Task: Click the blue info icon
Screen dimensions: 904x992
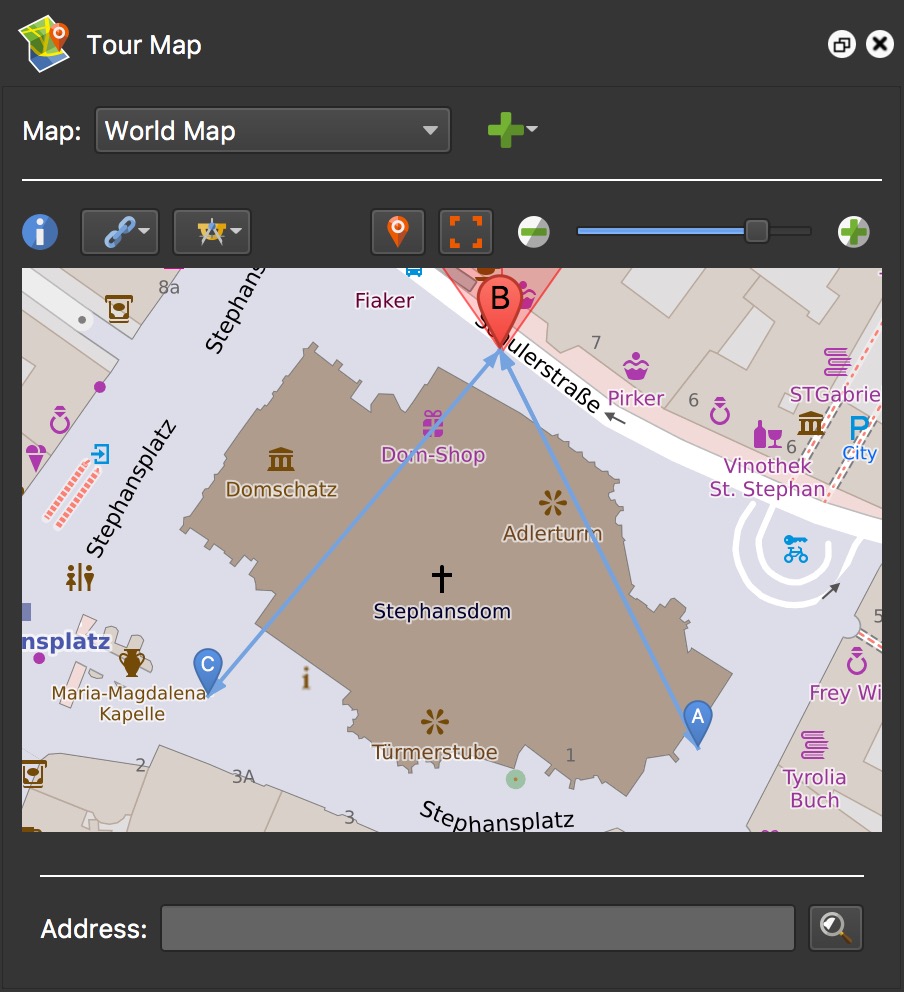Action: pyautogui.click(x=40, y=232)
